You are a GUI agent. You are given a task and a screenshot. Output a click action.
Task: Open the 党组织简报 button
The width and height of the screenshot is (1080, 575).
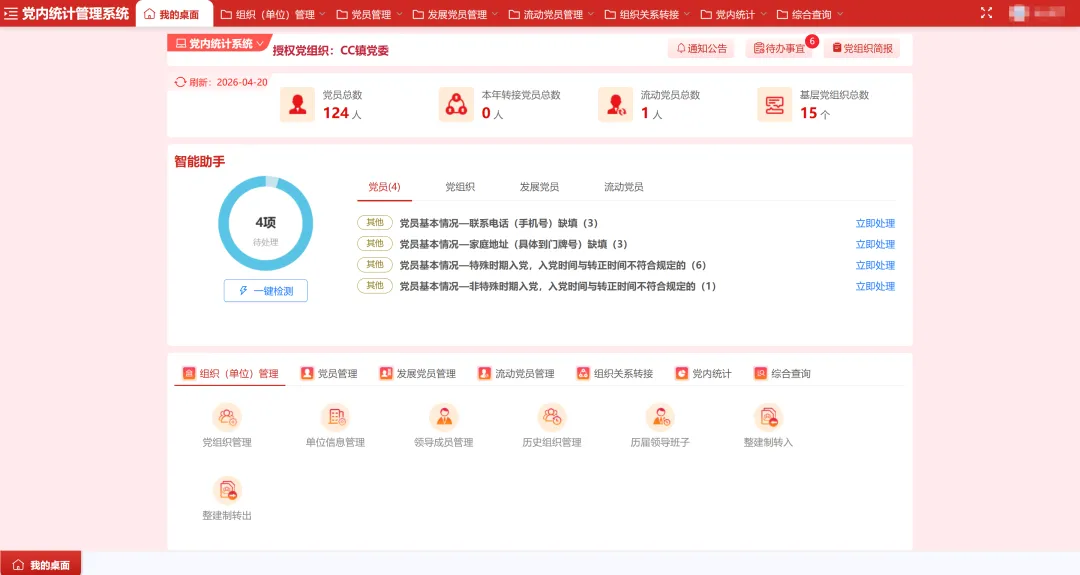pos(862,48)
